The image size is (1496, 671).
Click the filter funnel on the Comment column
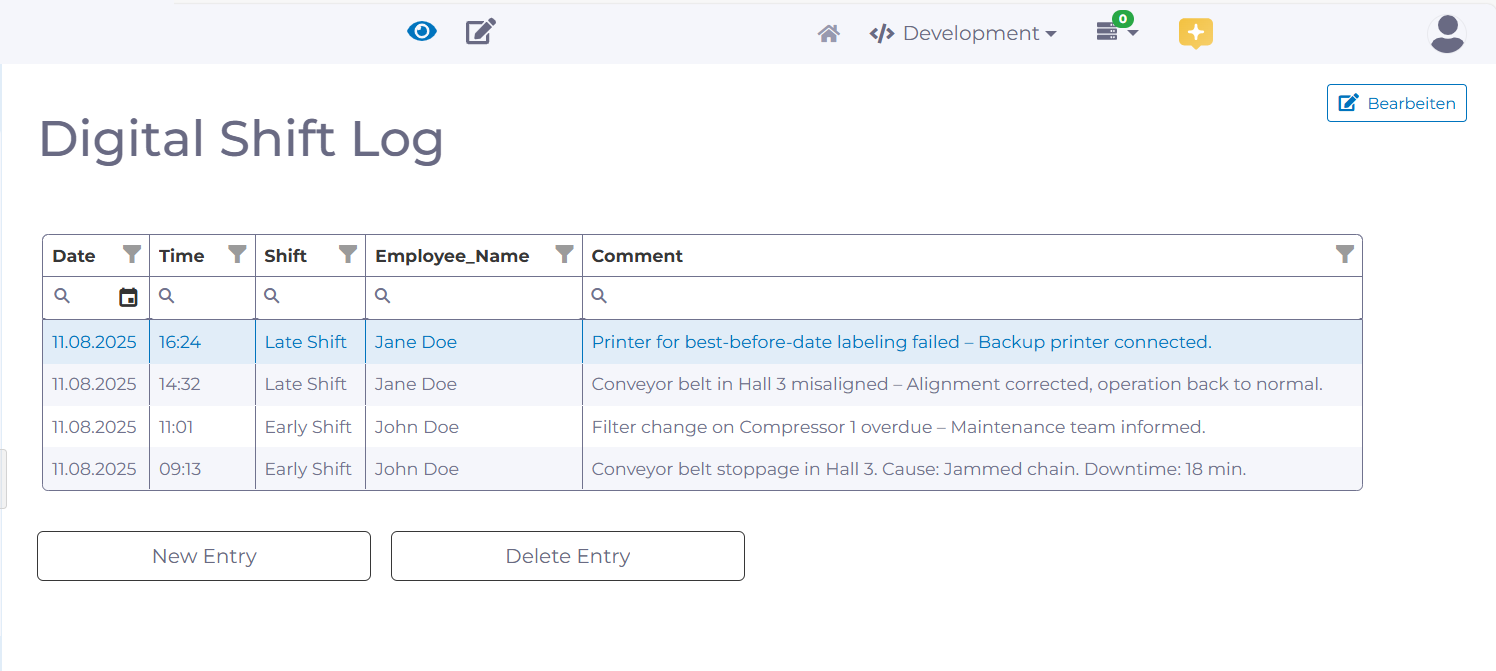click(x=1344, y=254)
